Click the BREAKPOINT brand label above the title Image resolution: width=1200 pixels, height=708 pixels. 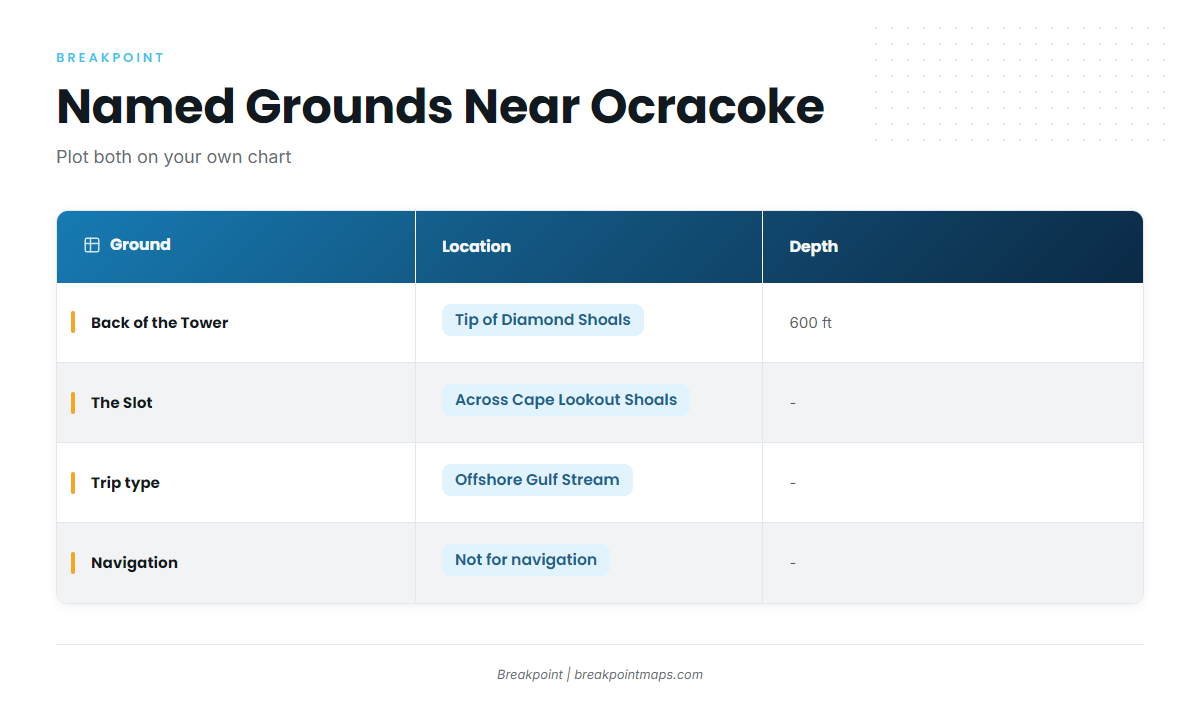pyautogui.click(x=110, y=58)
